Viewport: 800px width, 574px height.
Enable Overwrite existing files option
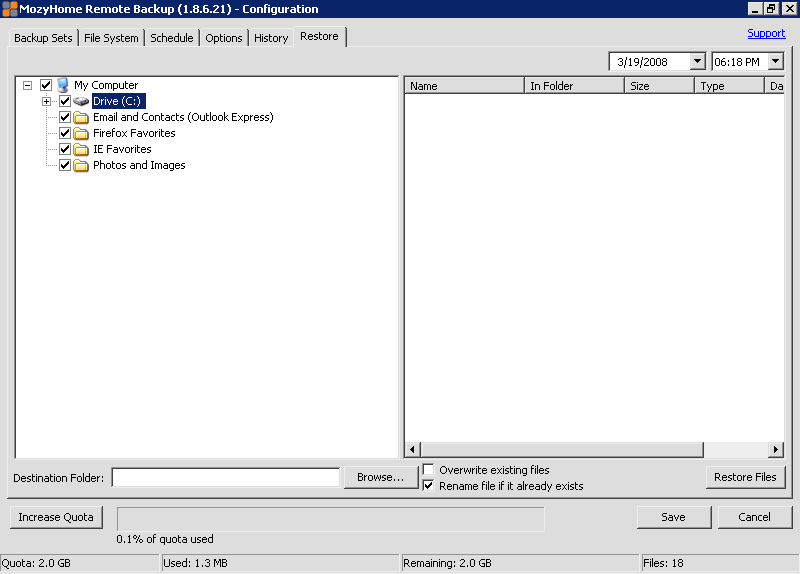point(429,469)
